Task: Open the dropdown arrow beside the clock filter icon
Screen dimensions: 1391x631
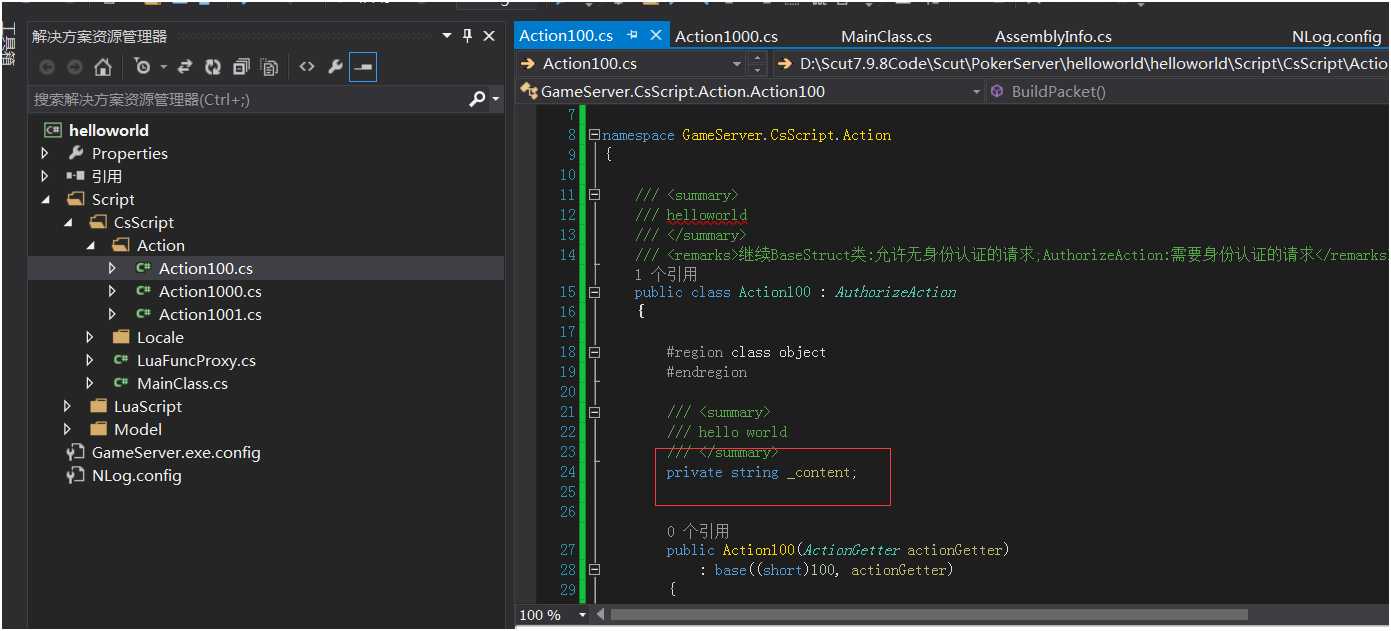Action: point(163,68)
